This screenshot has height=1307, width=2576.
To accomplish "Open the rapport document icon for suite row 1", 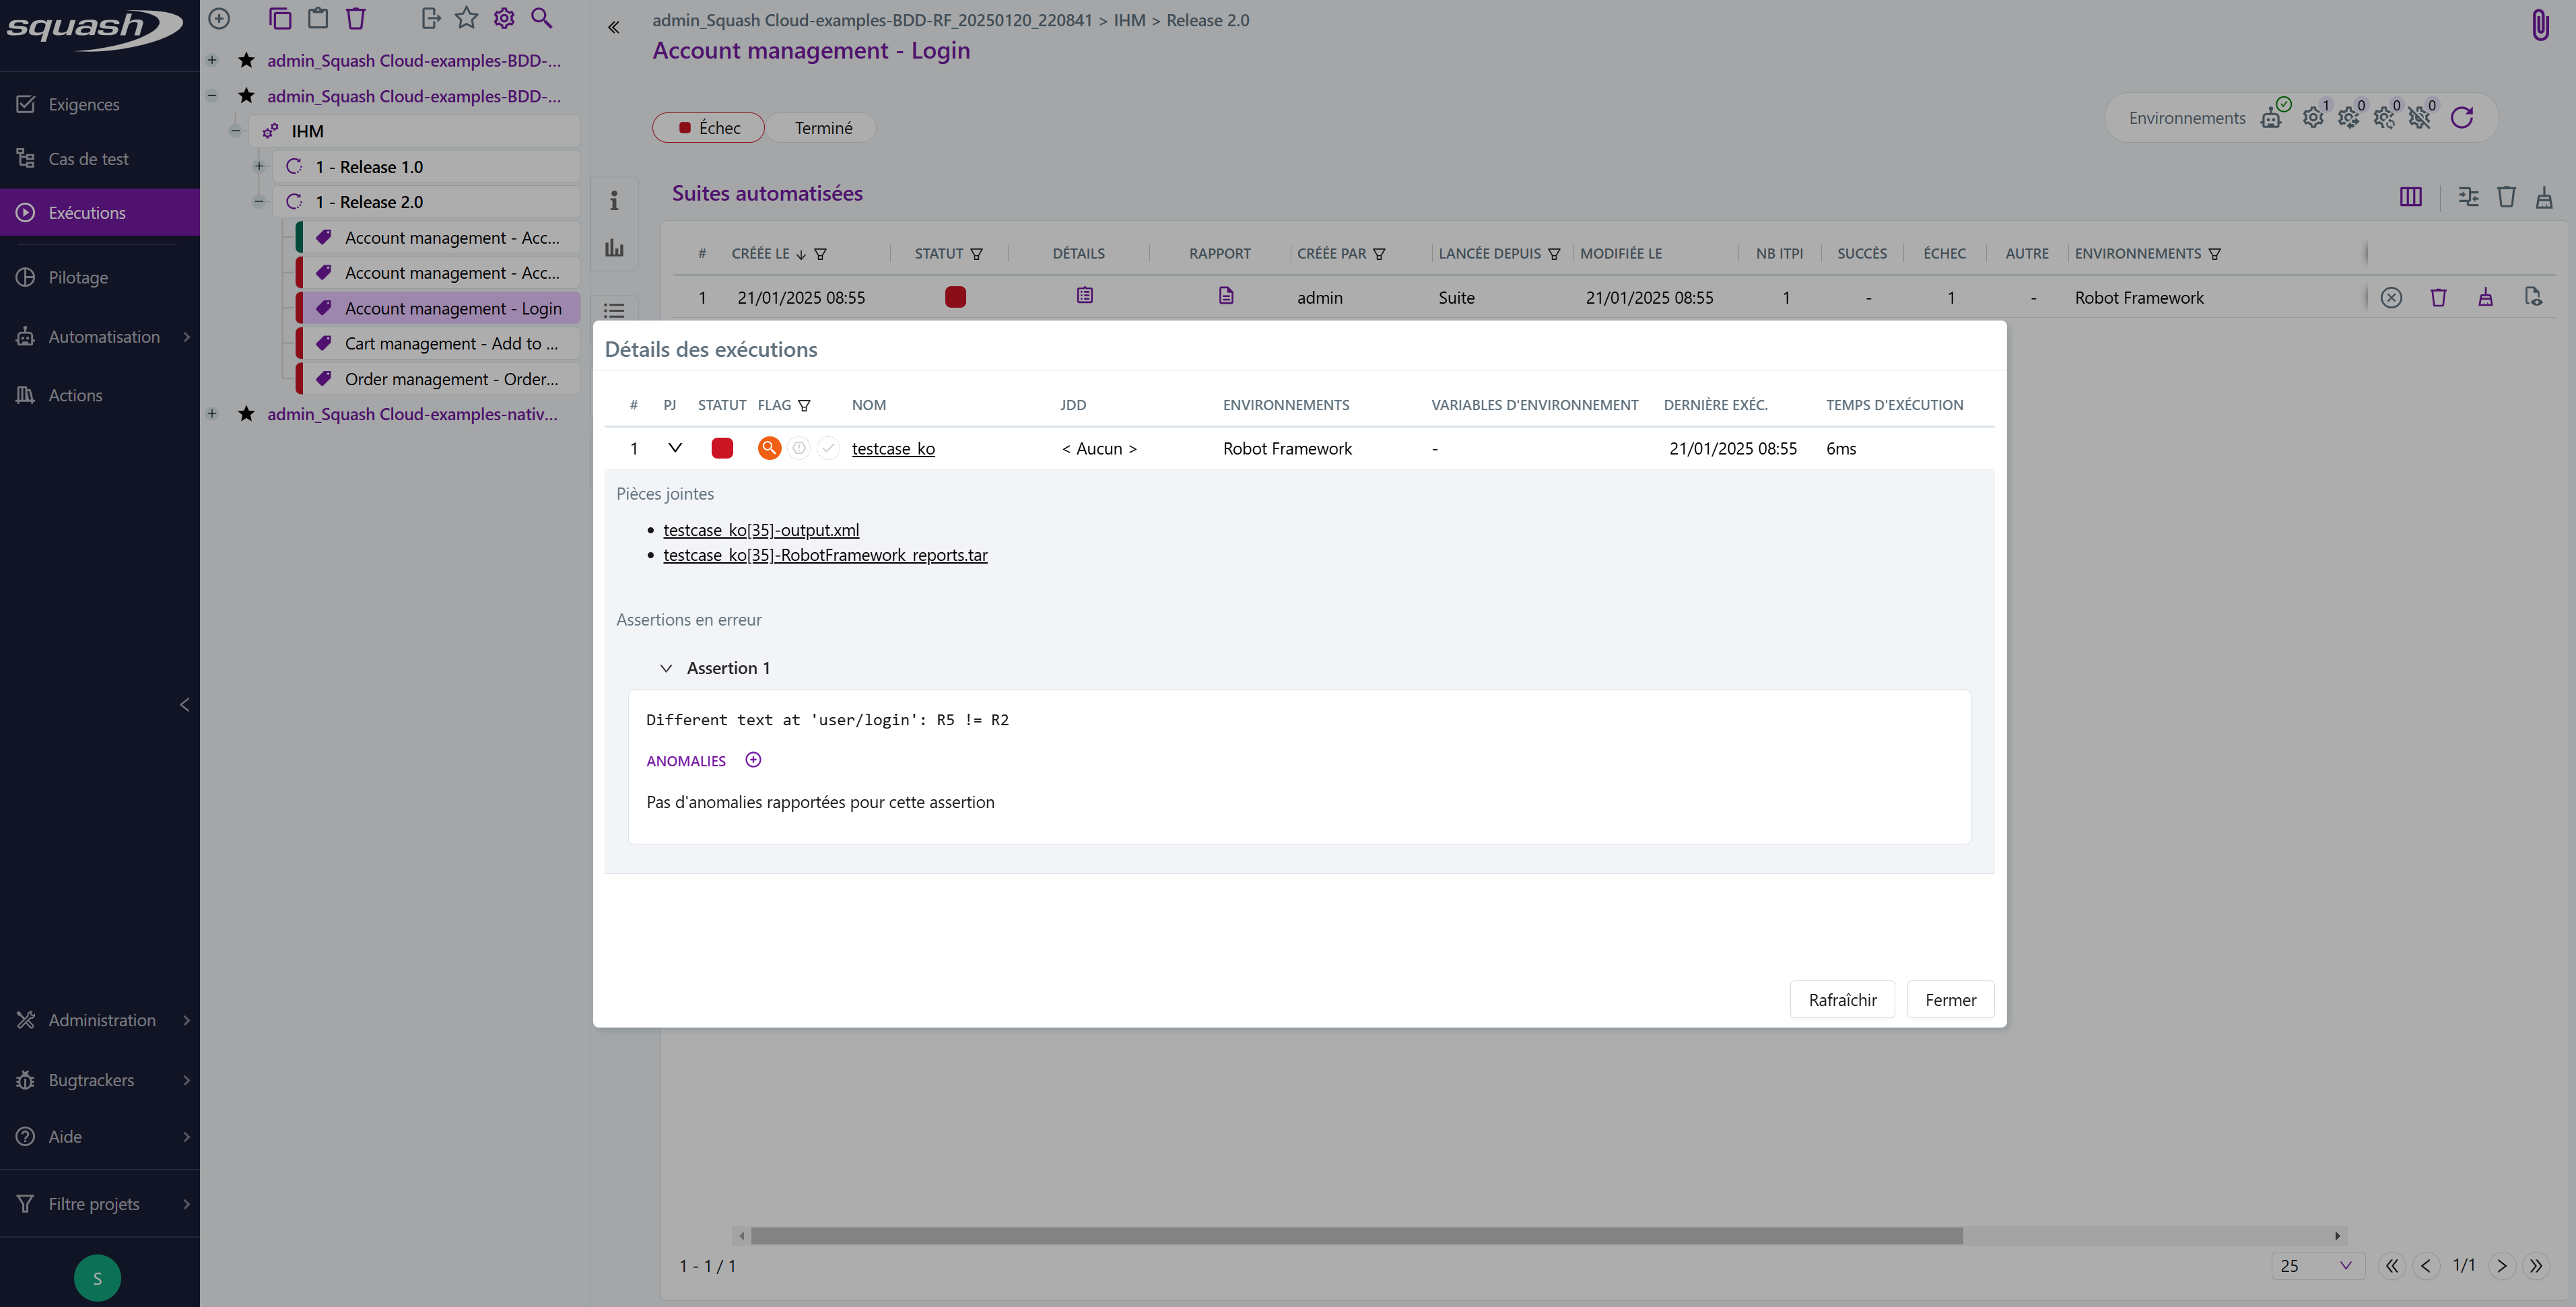I will (x=1226, y=296).
